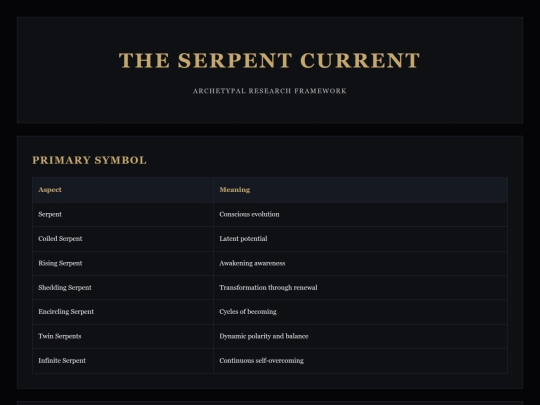
Task: Select the 'Serpent' aspect cell
Action: coord(123,214)
